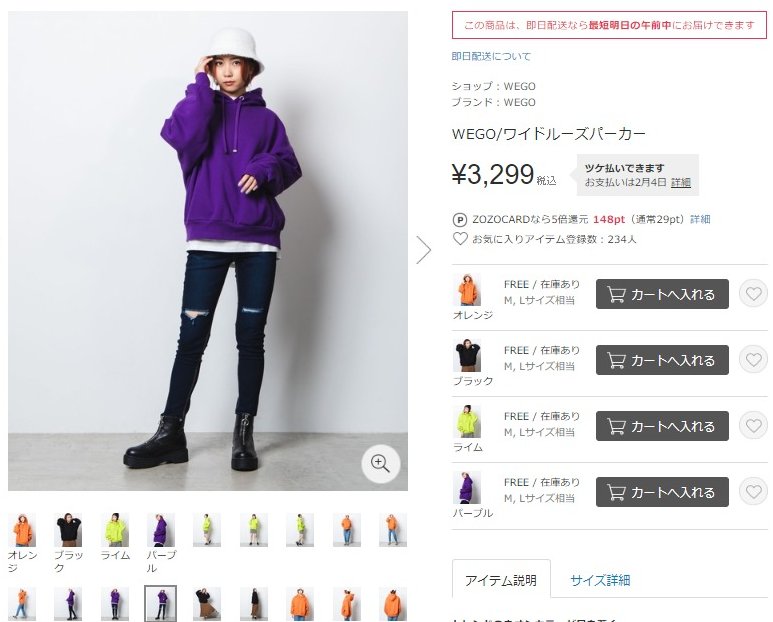Open 詳細 link for ZOZOCARD points
Viewport: 773px width, 622px height.
[700, 219]
